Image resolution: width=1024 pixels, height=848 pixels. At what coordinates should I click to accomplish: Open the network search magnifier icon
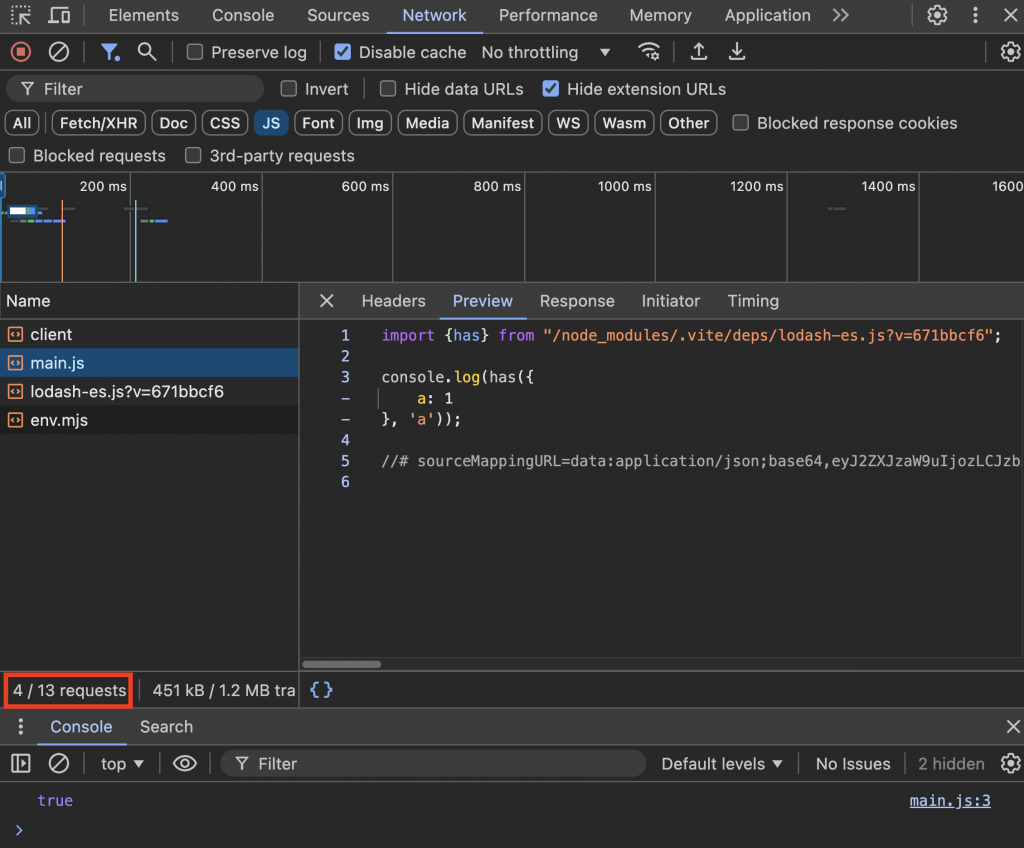point(147,52)
